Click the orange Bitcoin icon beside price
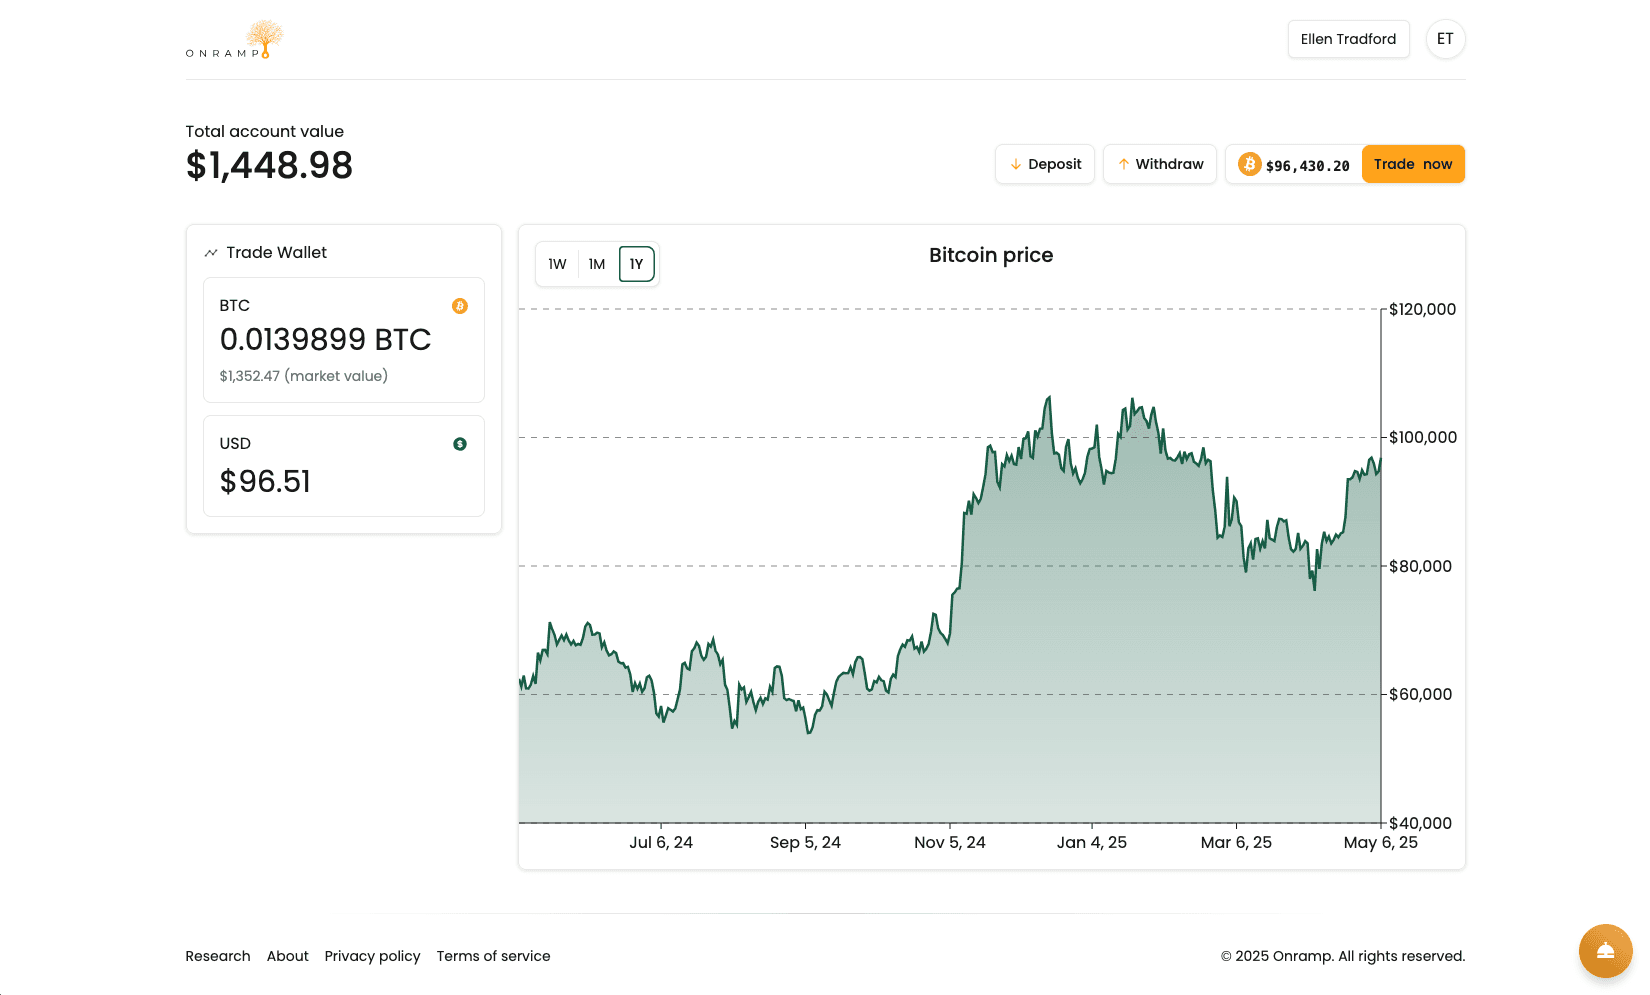Image resolution: width=1650 pixels, height=995 pixels. (x=1249, y=164)
